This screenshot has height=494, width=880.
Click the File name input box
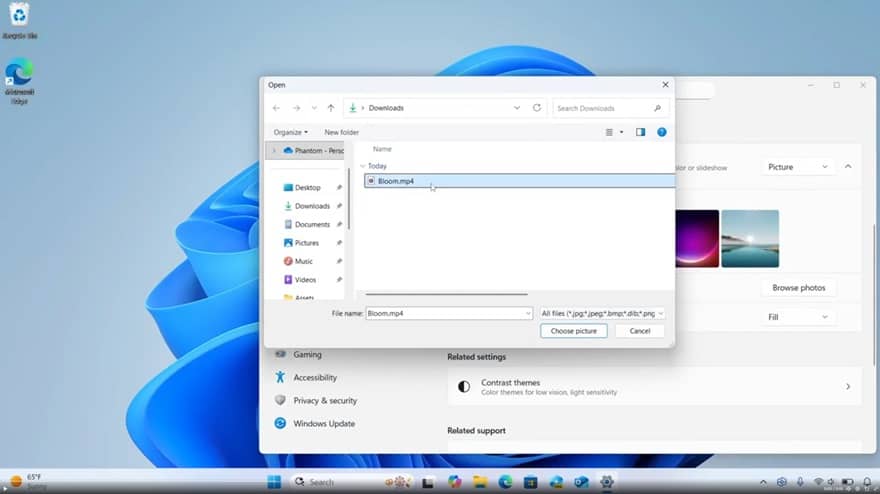click(444, 313)
